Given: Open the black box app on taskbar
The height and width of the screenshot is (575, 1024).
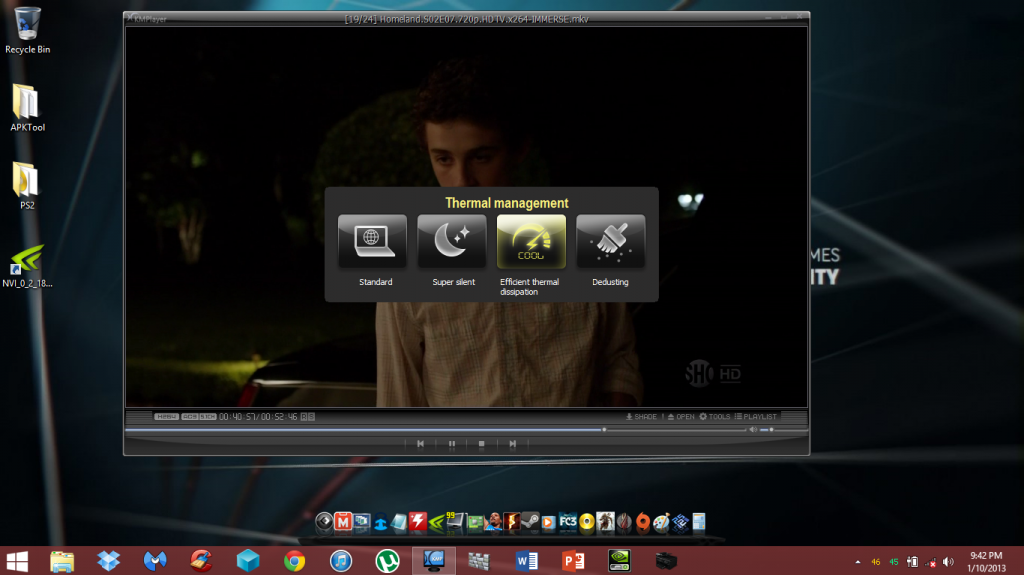Looking at the screenshot, I should [665, 561].
